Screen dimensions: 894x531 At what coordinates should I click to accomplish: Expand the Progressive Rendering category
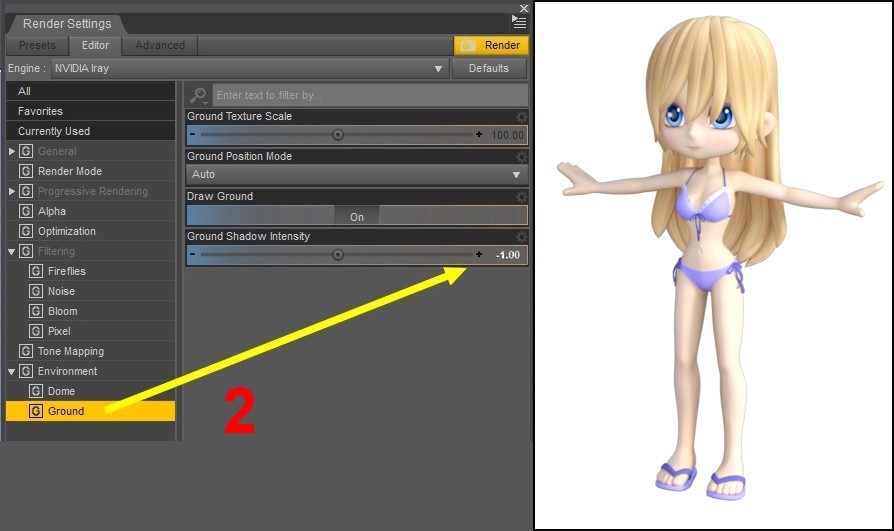point(11,191)
